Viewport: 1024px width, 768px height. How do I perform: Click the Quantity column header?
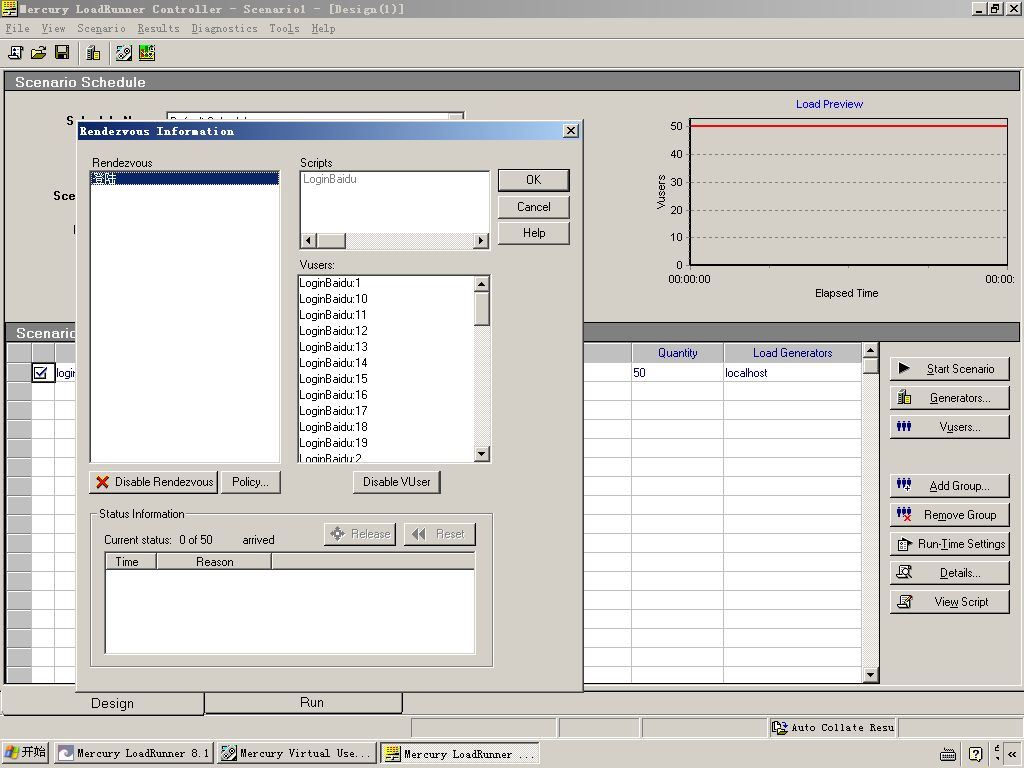[x=677, y=353]
